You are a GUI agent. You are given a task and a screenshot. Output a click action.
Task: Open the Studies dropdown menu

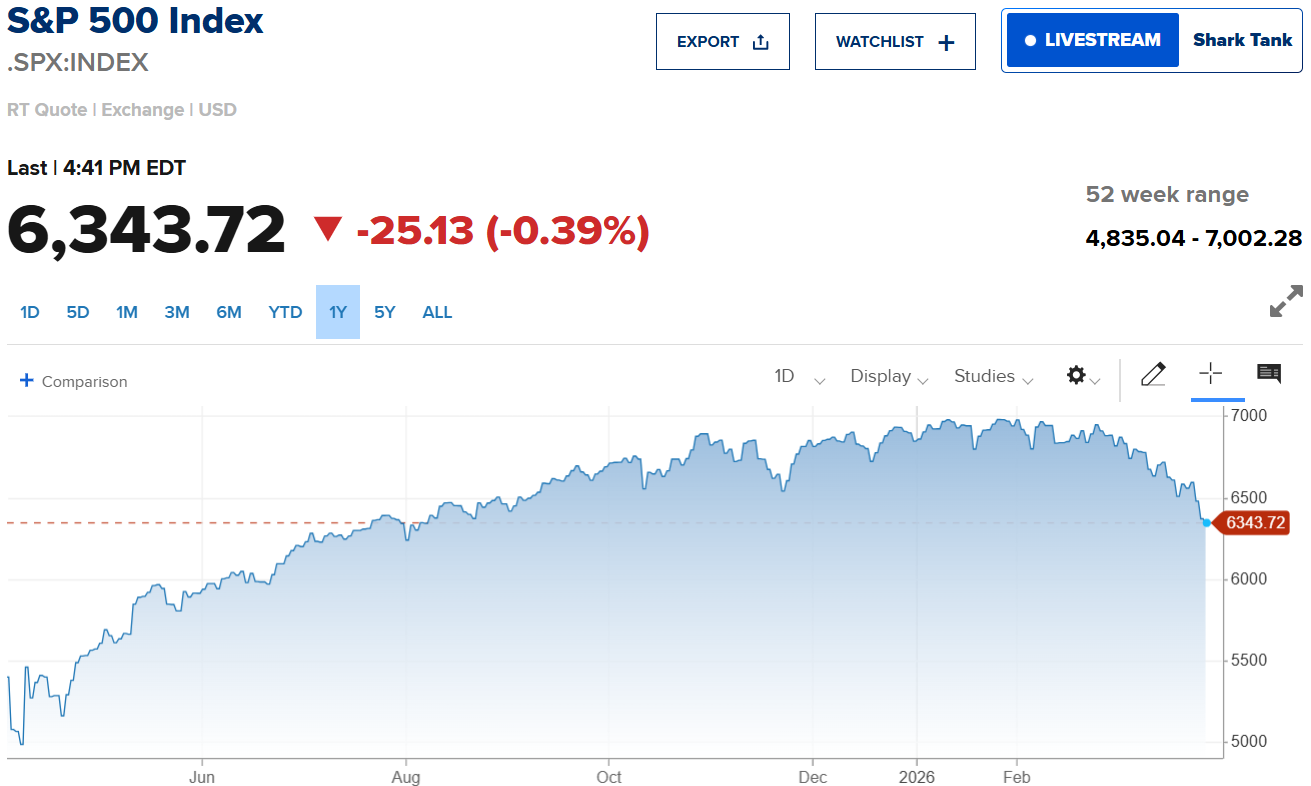[991, 377]
